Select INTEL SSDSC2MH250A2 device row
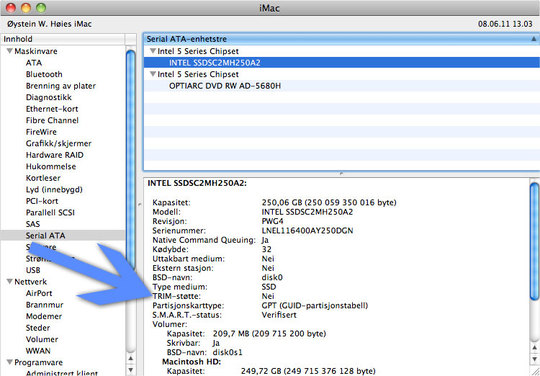 [x=341, y=63]
